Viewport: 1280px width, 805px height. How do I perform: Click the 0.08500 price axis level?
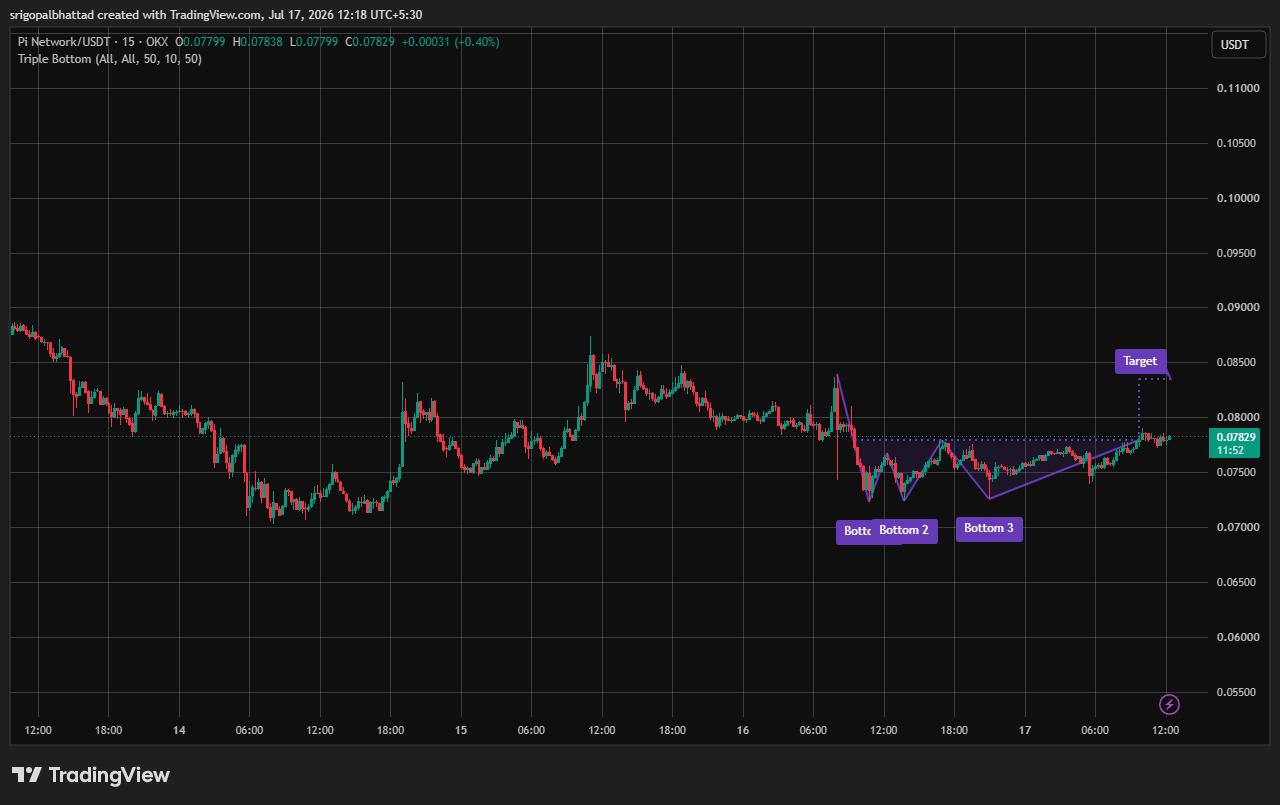pyautogui.click(x=1237, y=362)
